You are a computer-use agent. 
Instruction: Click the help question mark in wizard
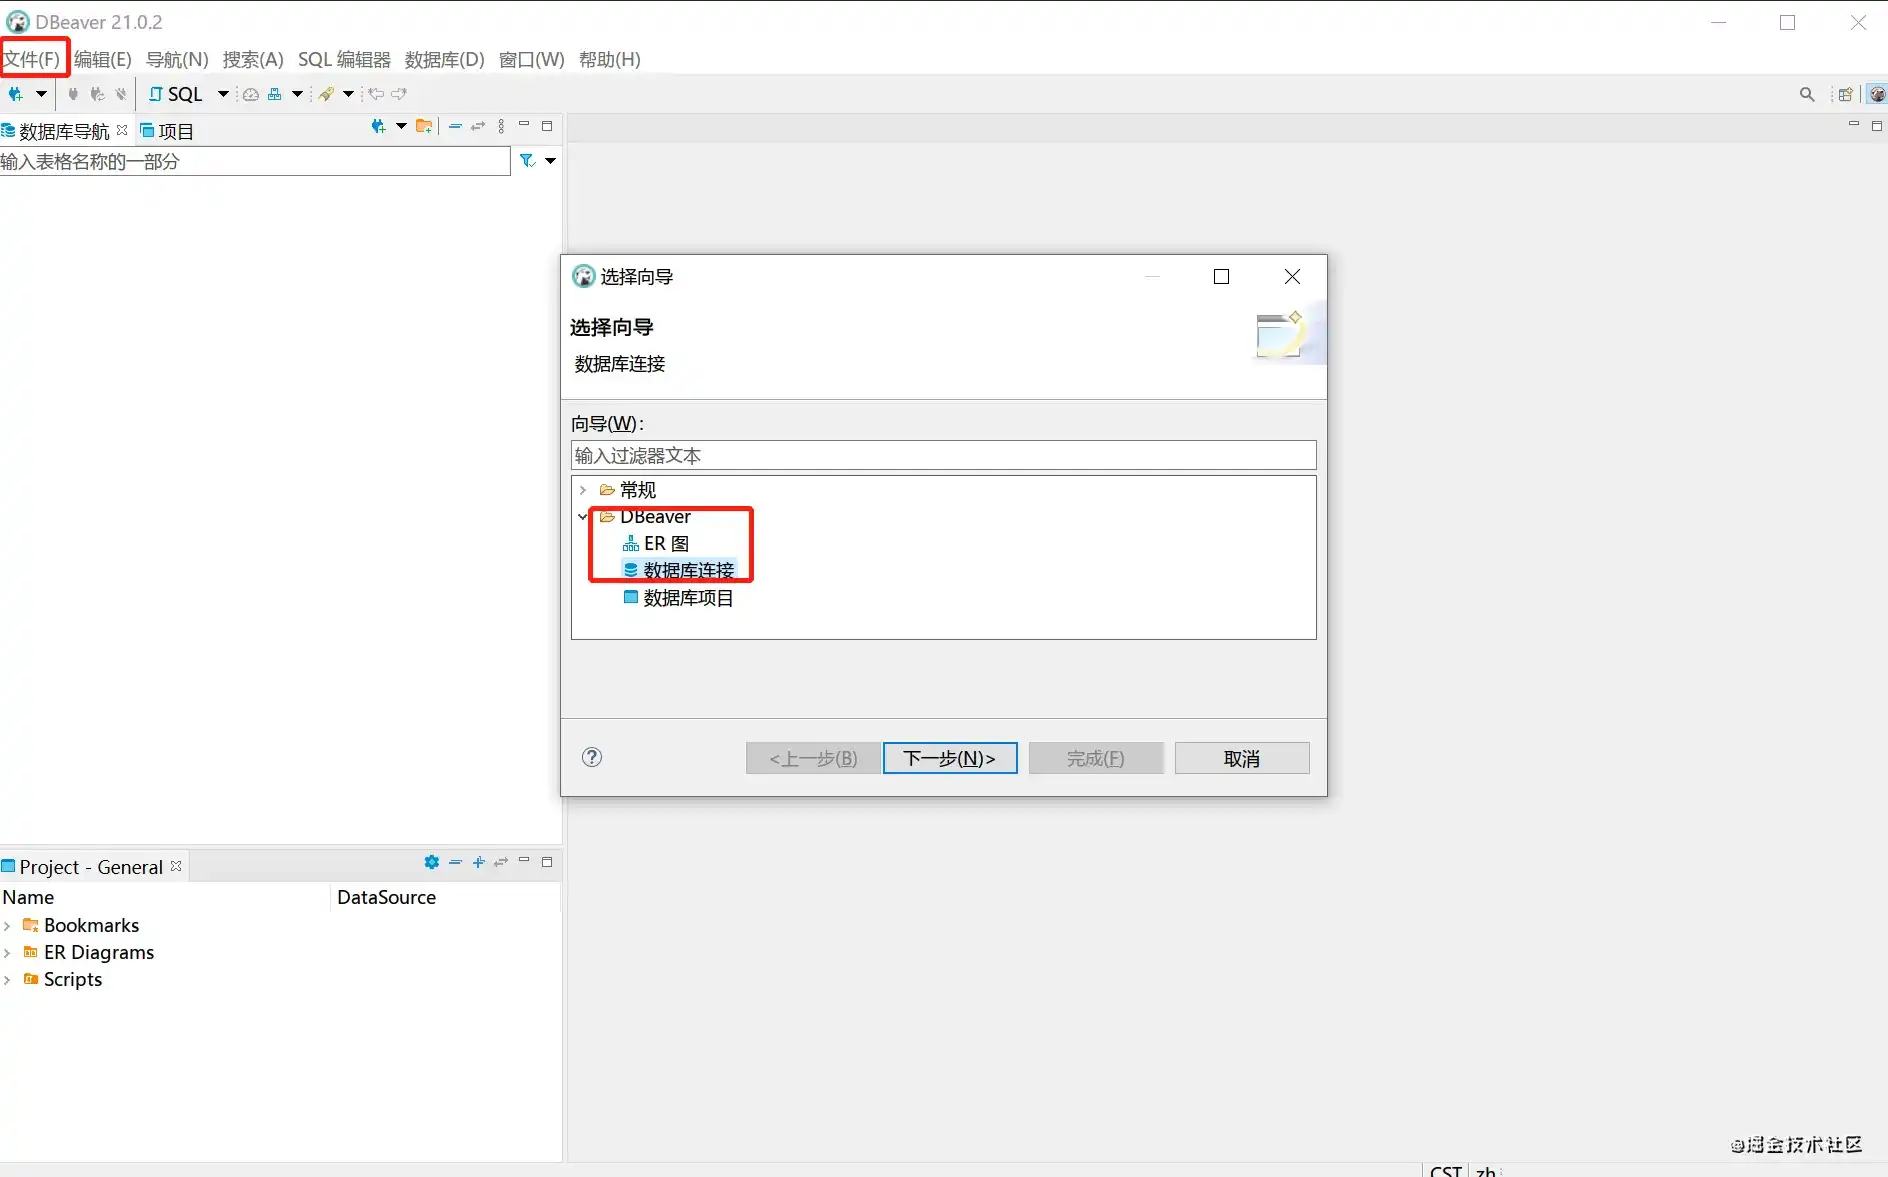click(x=592, y=757)
